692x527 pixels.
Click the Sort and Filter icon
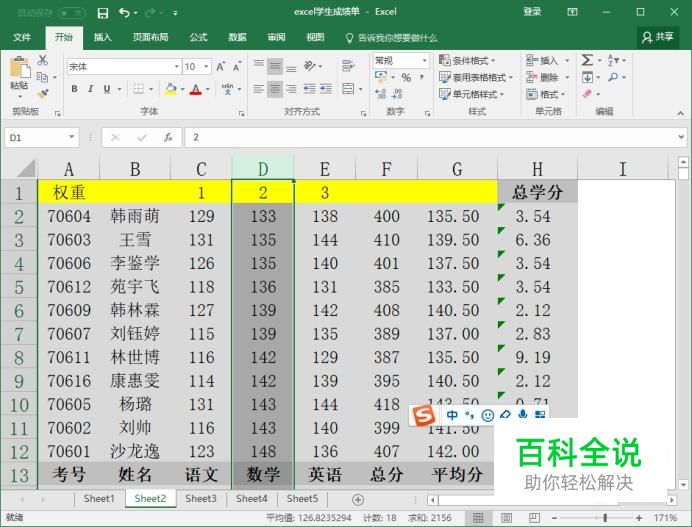pyautogui.click(x=613, y=60)
